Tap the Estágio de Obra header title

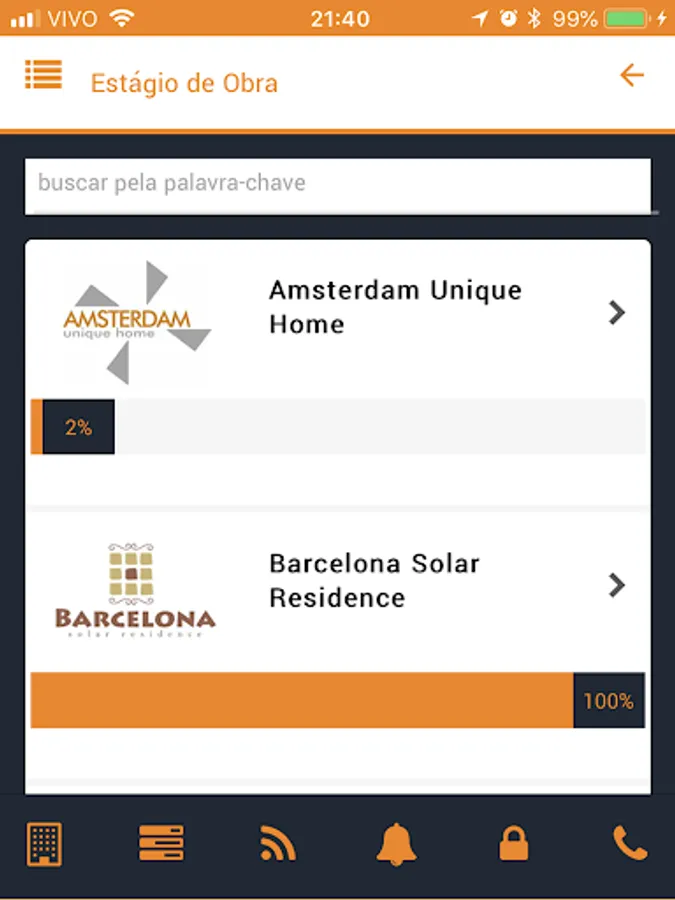(184, 83)
